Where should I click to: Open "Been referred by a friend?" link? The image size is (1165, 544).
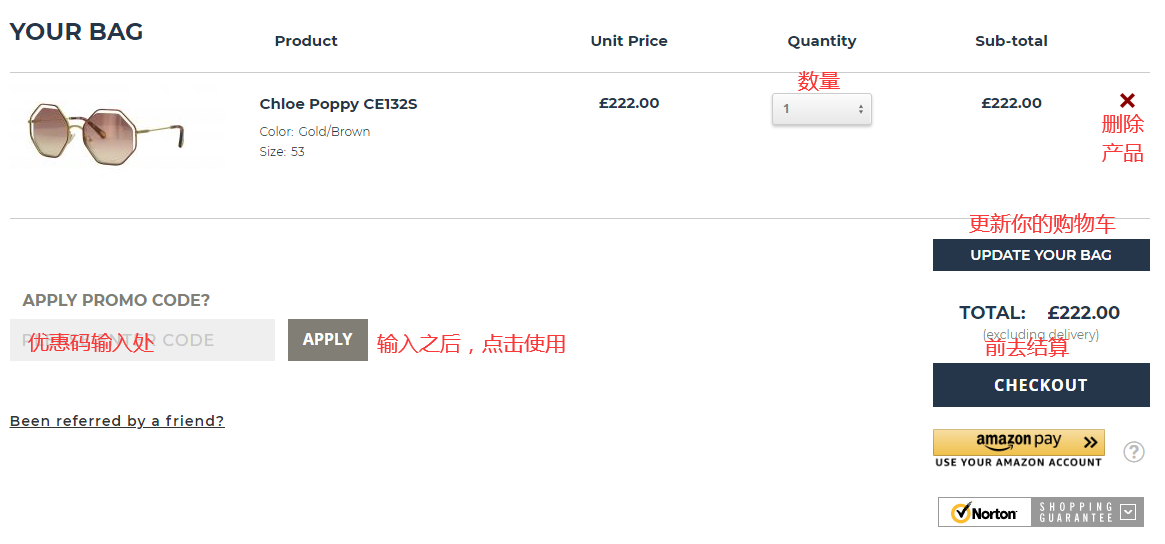[x=117, y=421]
